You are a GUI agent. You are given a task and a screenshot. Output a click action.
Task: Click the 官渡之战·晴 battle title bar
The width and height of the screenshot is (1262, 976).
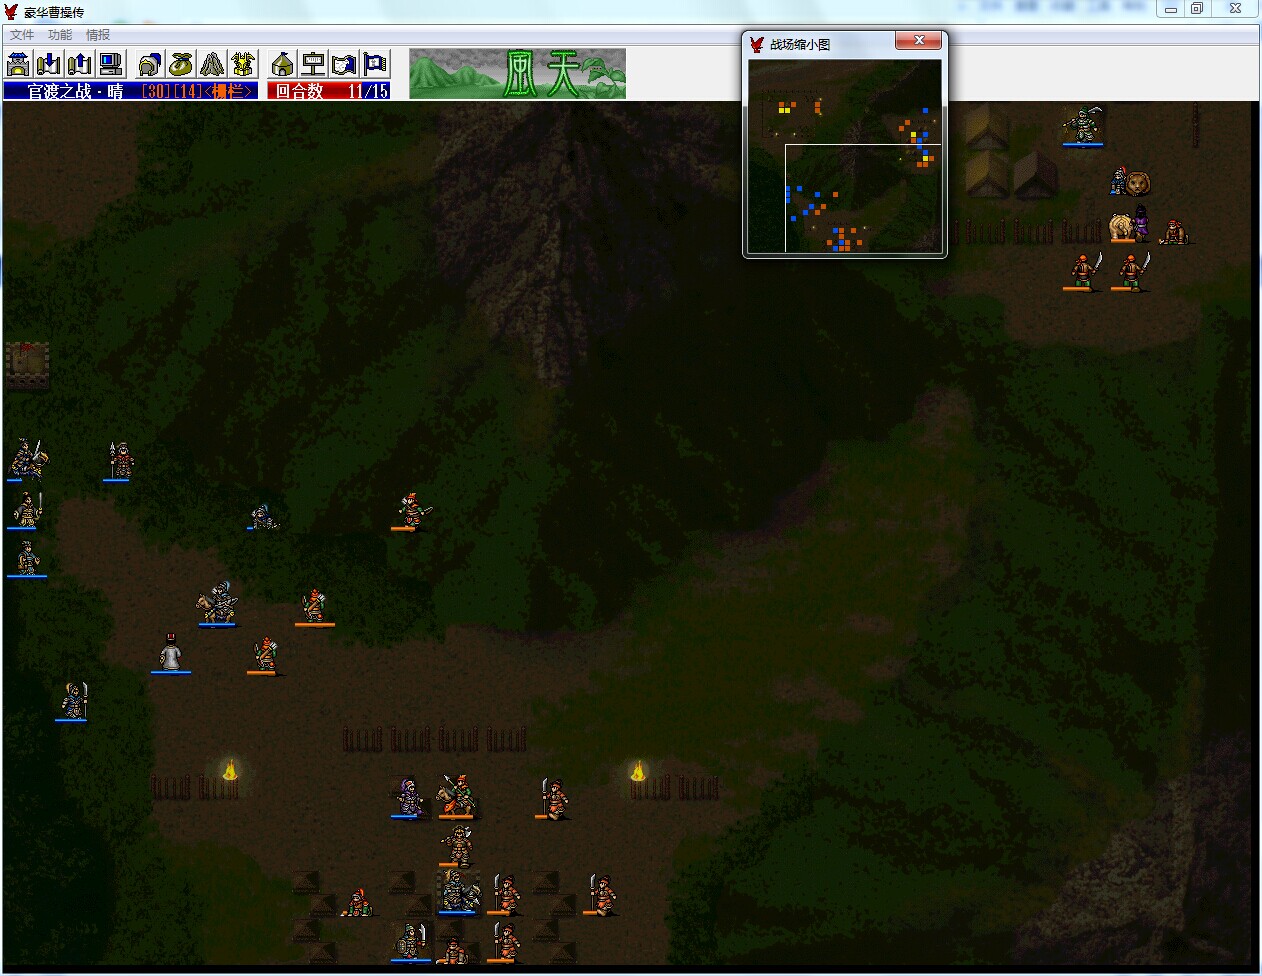[75, 91]
